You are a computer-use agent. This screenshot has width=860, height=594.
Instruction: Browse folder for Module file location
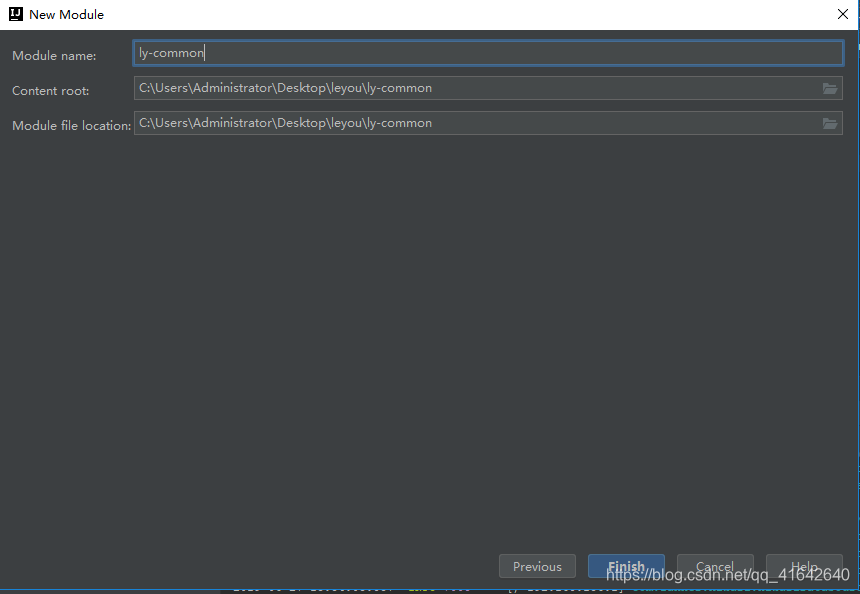[830, 123]
